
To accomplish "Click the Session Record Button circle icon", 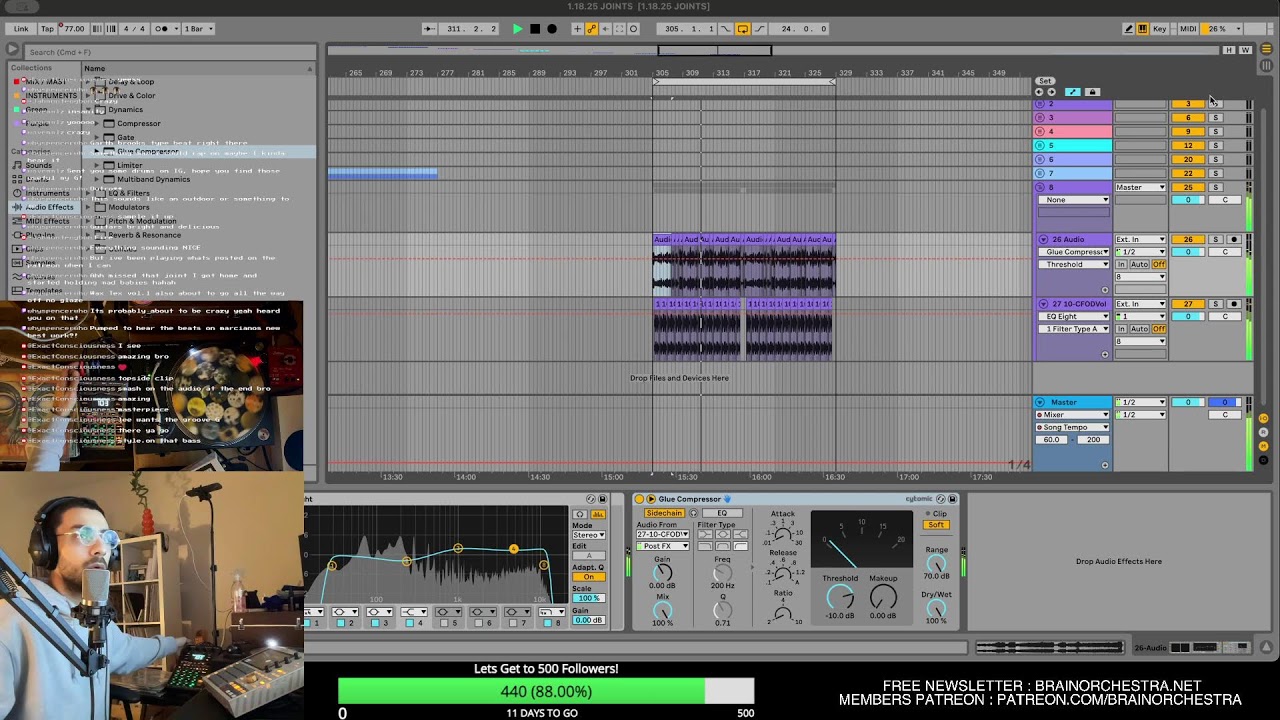I will [633, 29].
